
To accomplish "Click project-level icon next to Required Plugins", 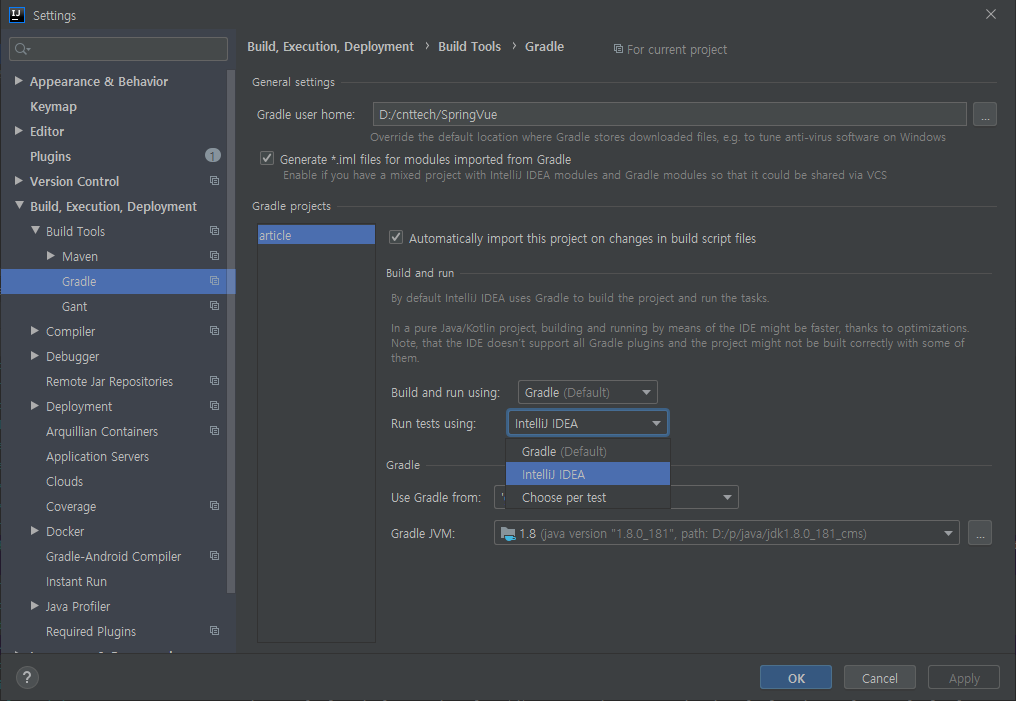I will tap(214, 630).
